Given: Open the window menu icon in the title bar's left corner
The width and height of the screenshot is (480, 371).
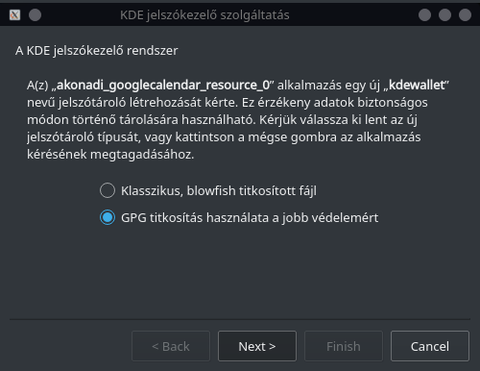Looking at the screenshot, I should tap(15, 15).
